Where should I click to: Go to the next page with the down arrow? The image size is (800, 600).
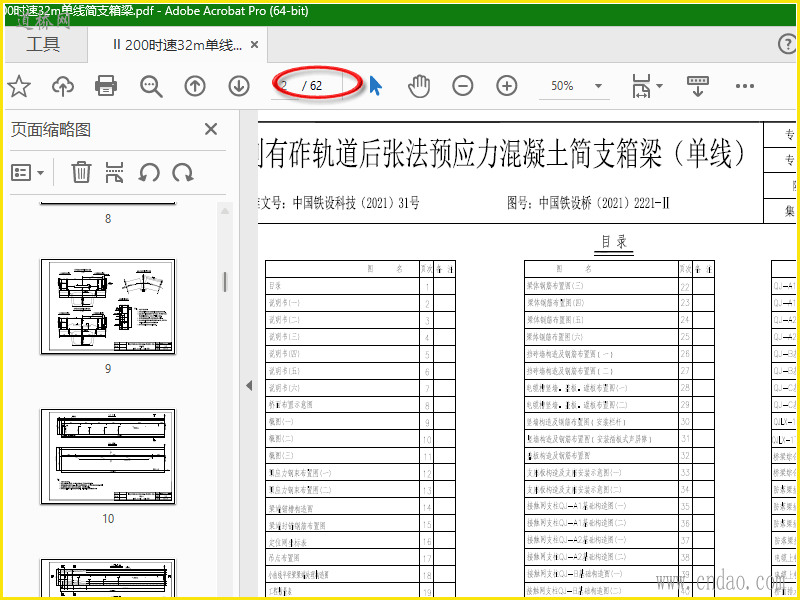click(239, 86)
